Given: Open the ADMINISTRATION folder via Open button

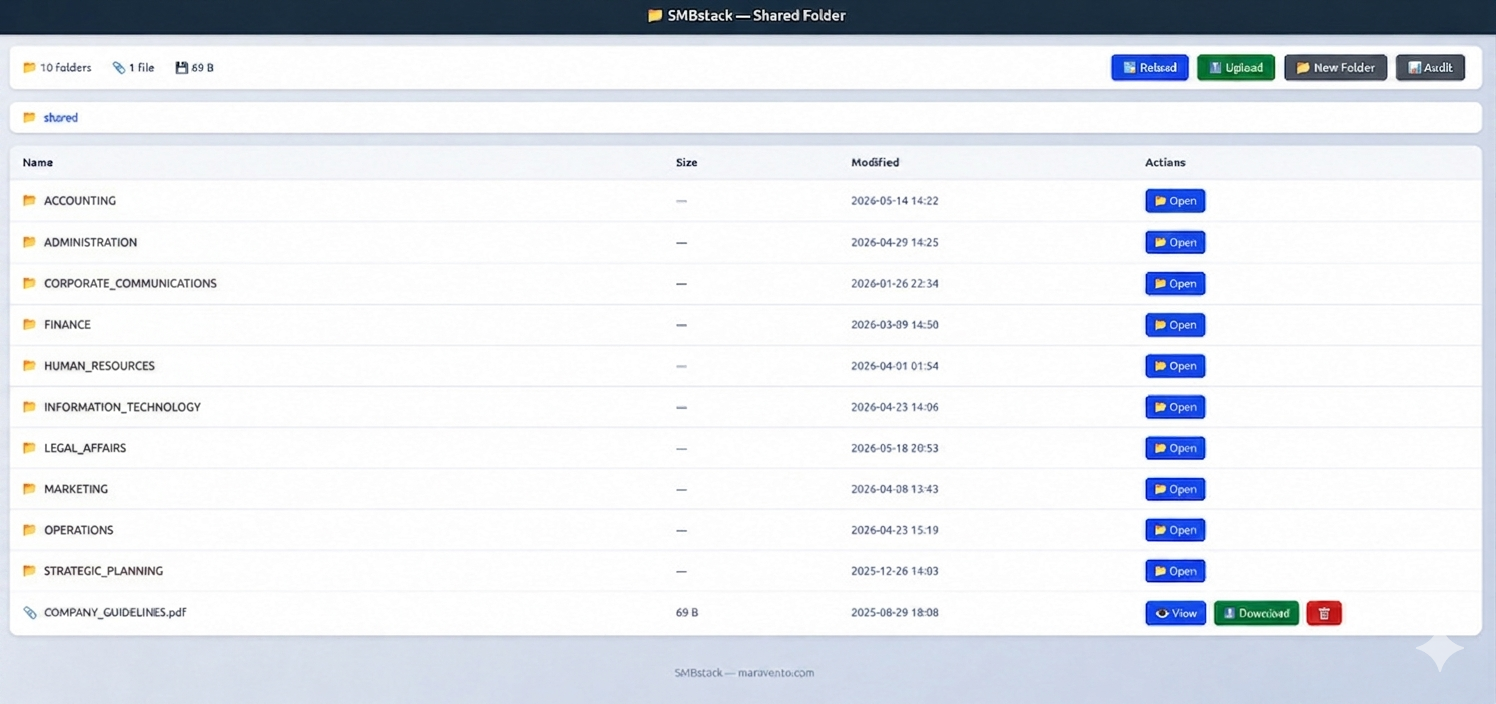Looking at the screenshot, I should (1175, 242).
